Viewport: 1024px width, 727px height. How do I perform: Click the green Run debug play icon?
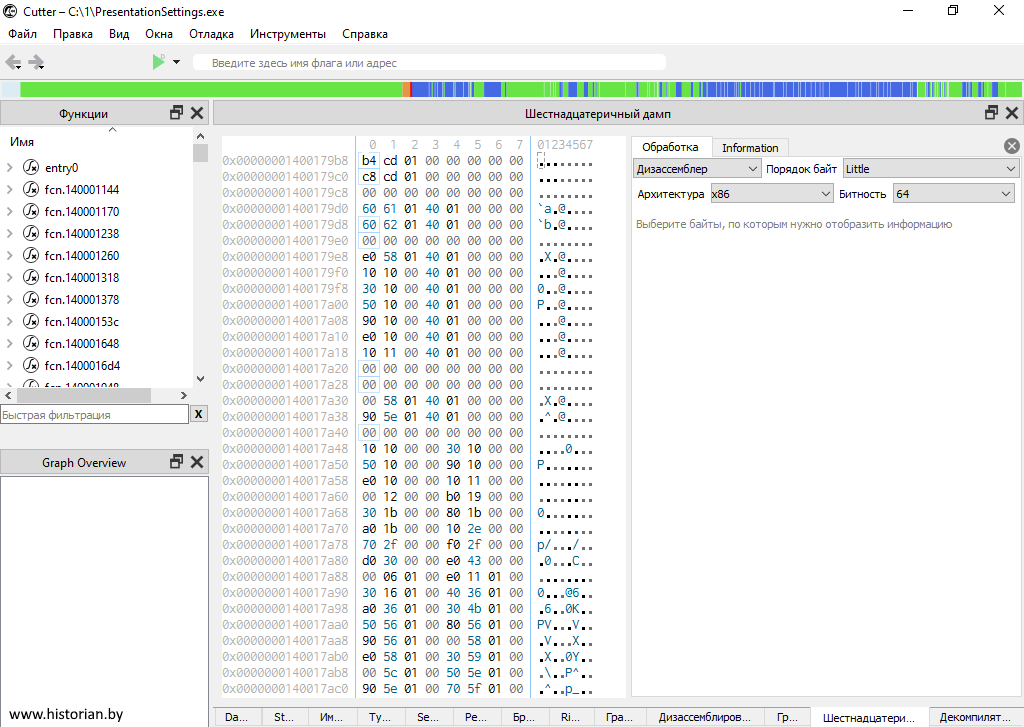[158, 62]
